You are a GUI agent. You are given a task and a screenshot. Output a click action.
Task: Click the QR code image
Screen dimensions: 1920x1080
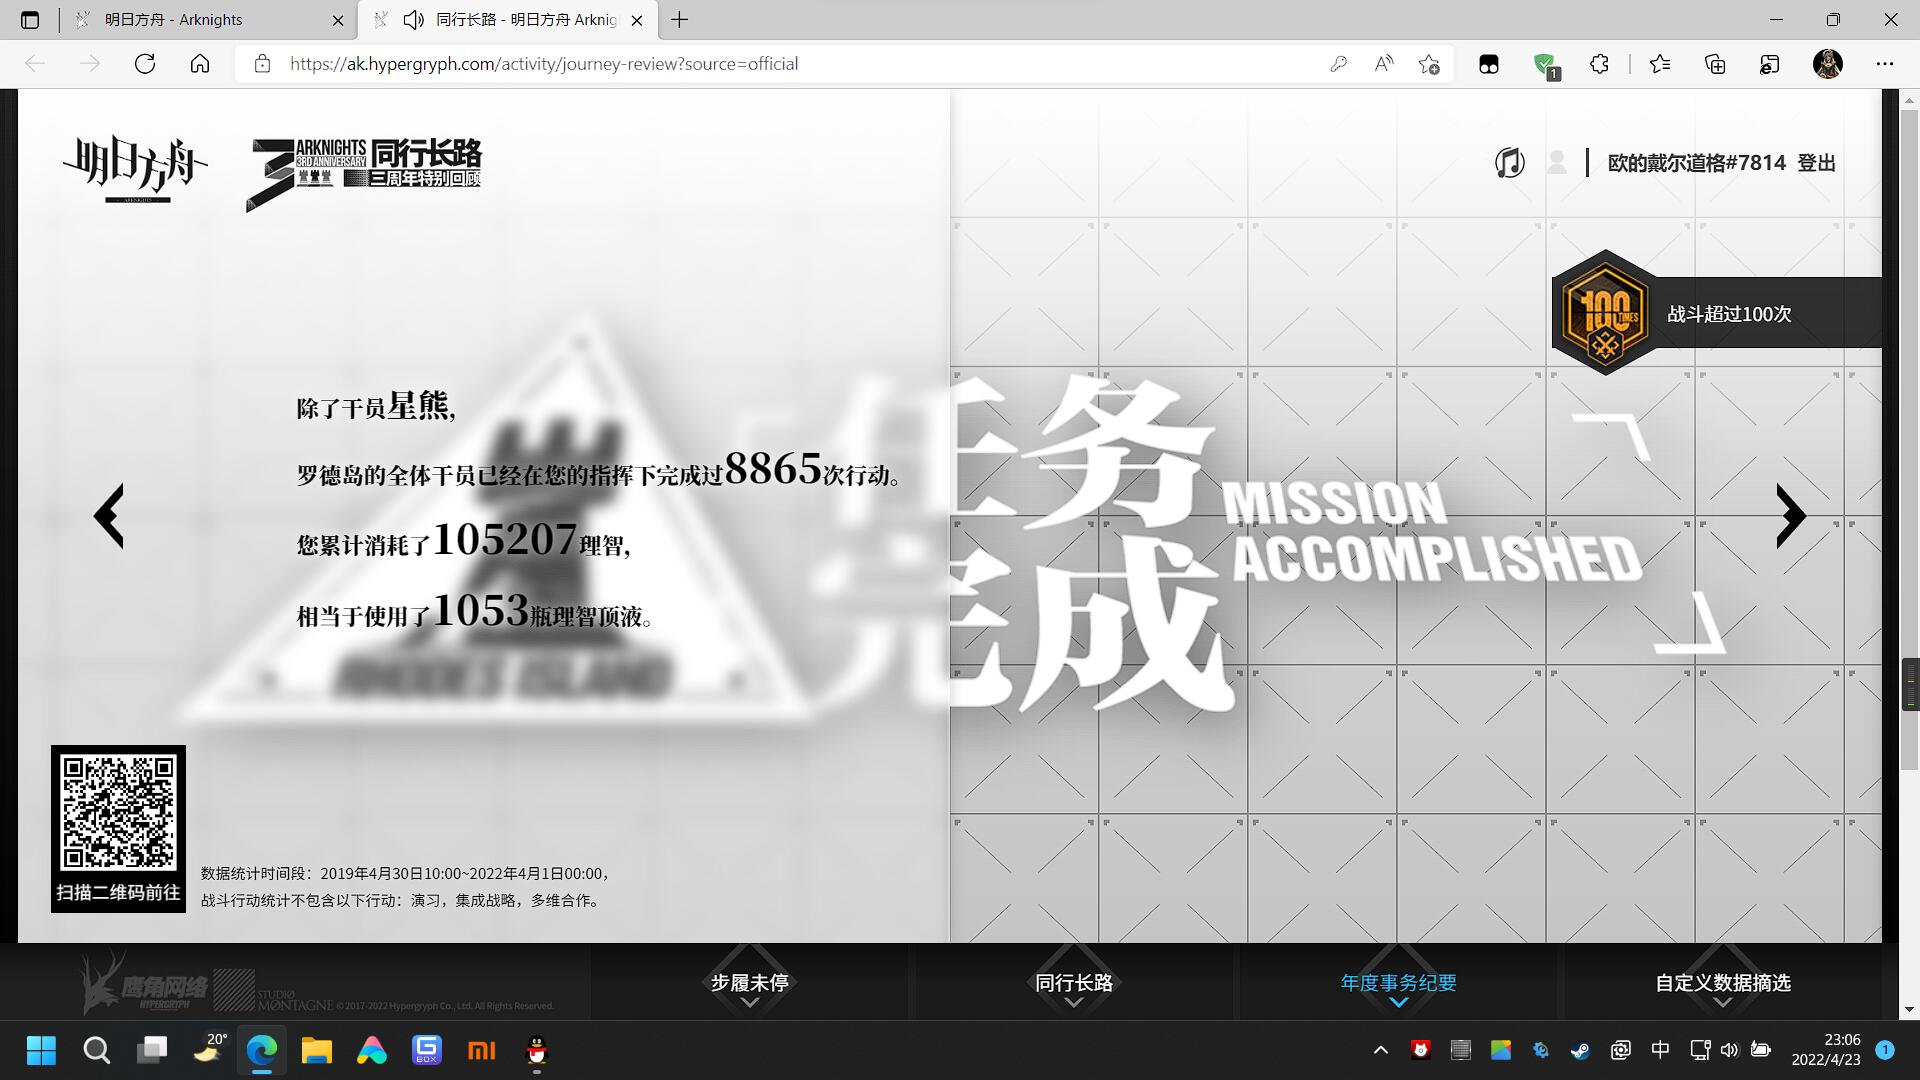tap(118, 812)
